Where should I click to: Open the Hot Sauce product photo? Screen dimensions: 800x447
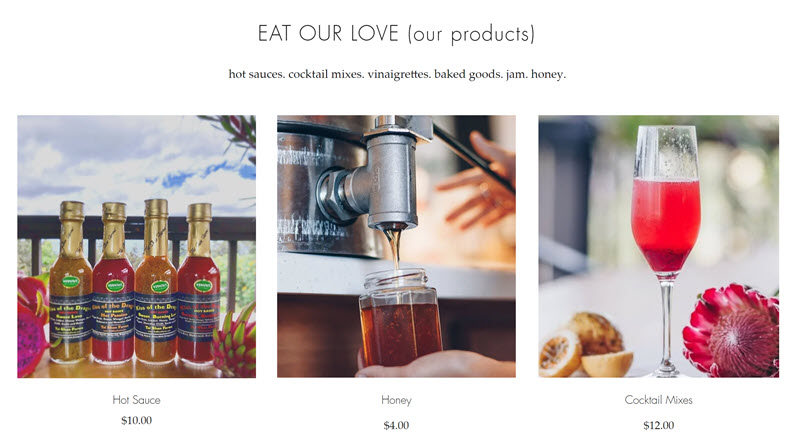[136, 246]
